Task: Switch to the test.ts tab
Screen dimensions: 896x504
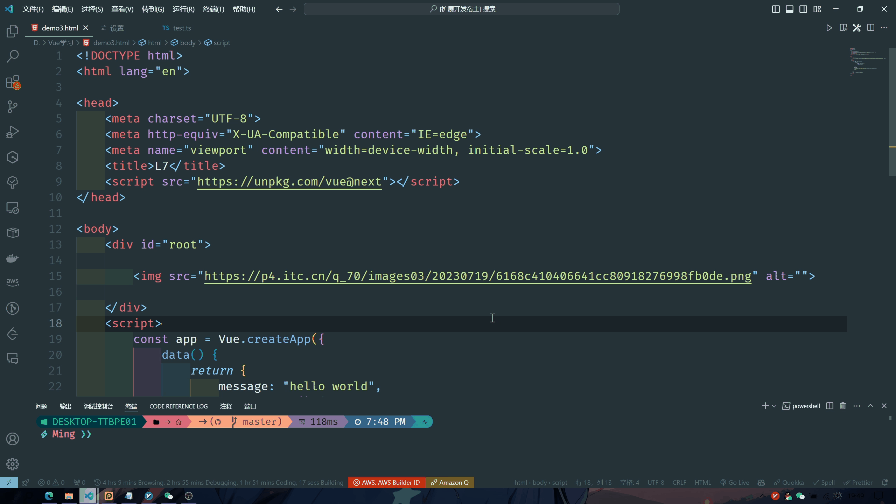Action: [177, 27]
